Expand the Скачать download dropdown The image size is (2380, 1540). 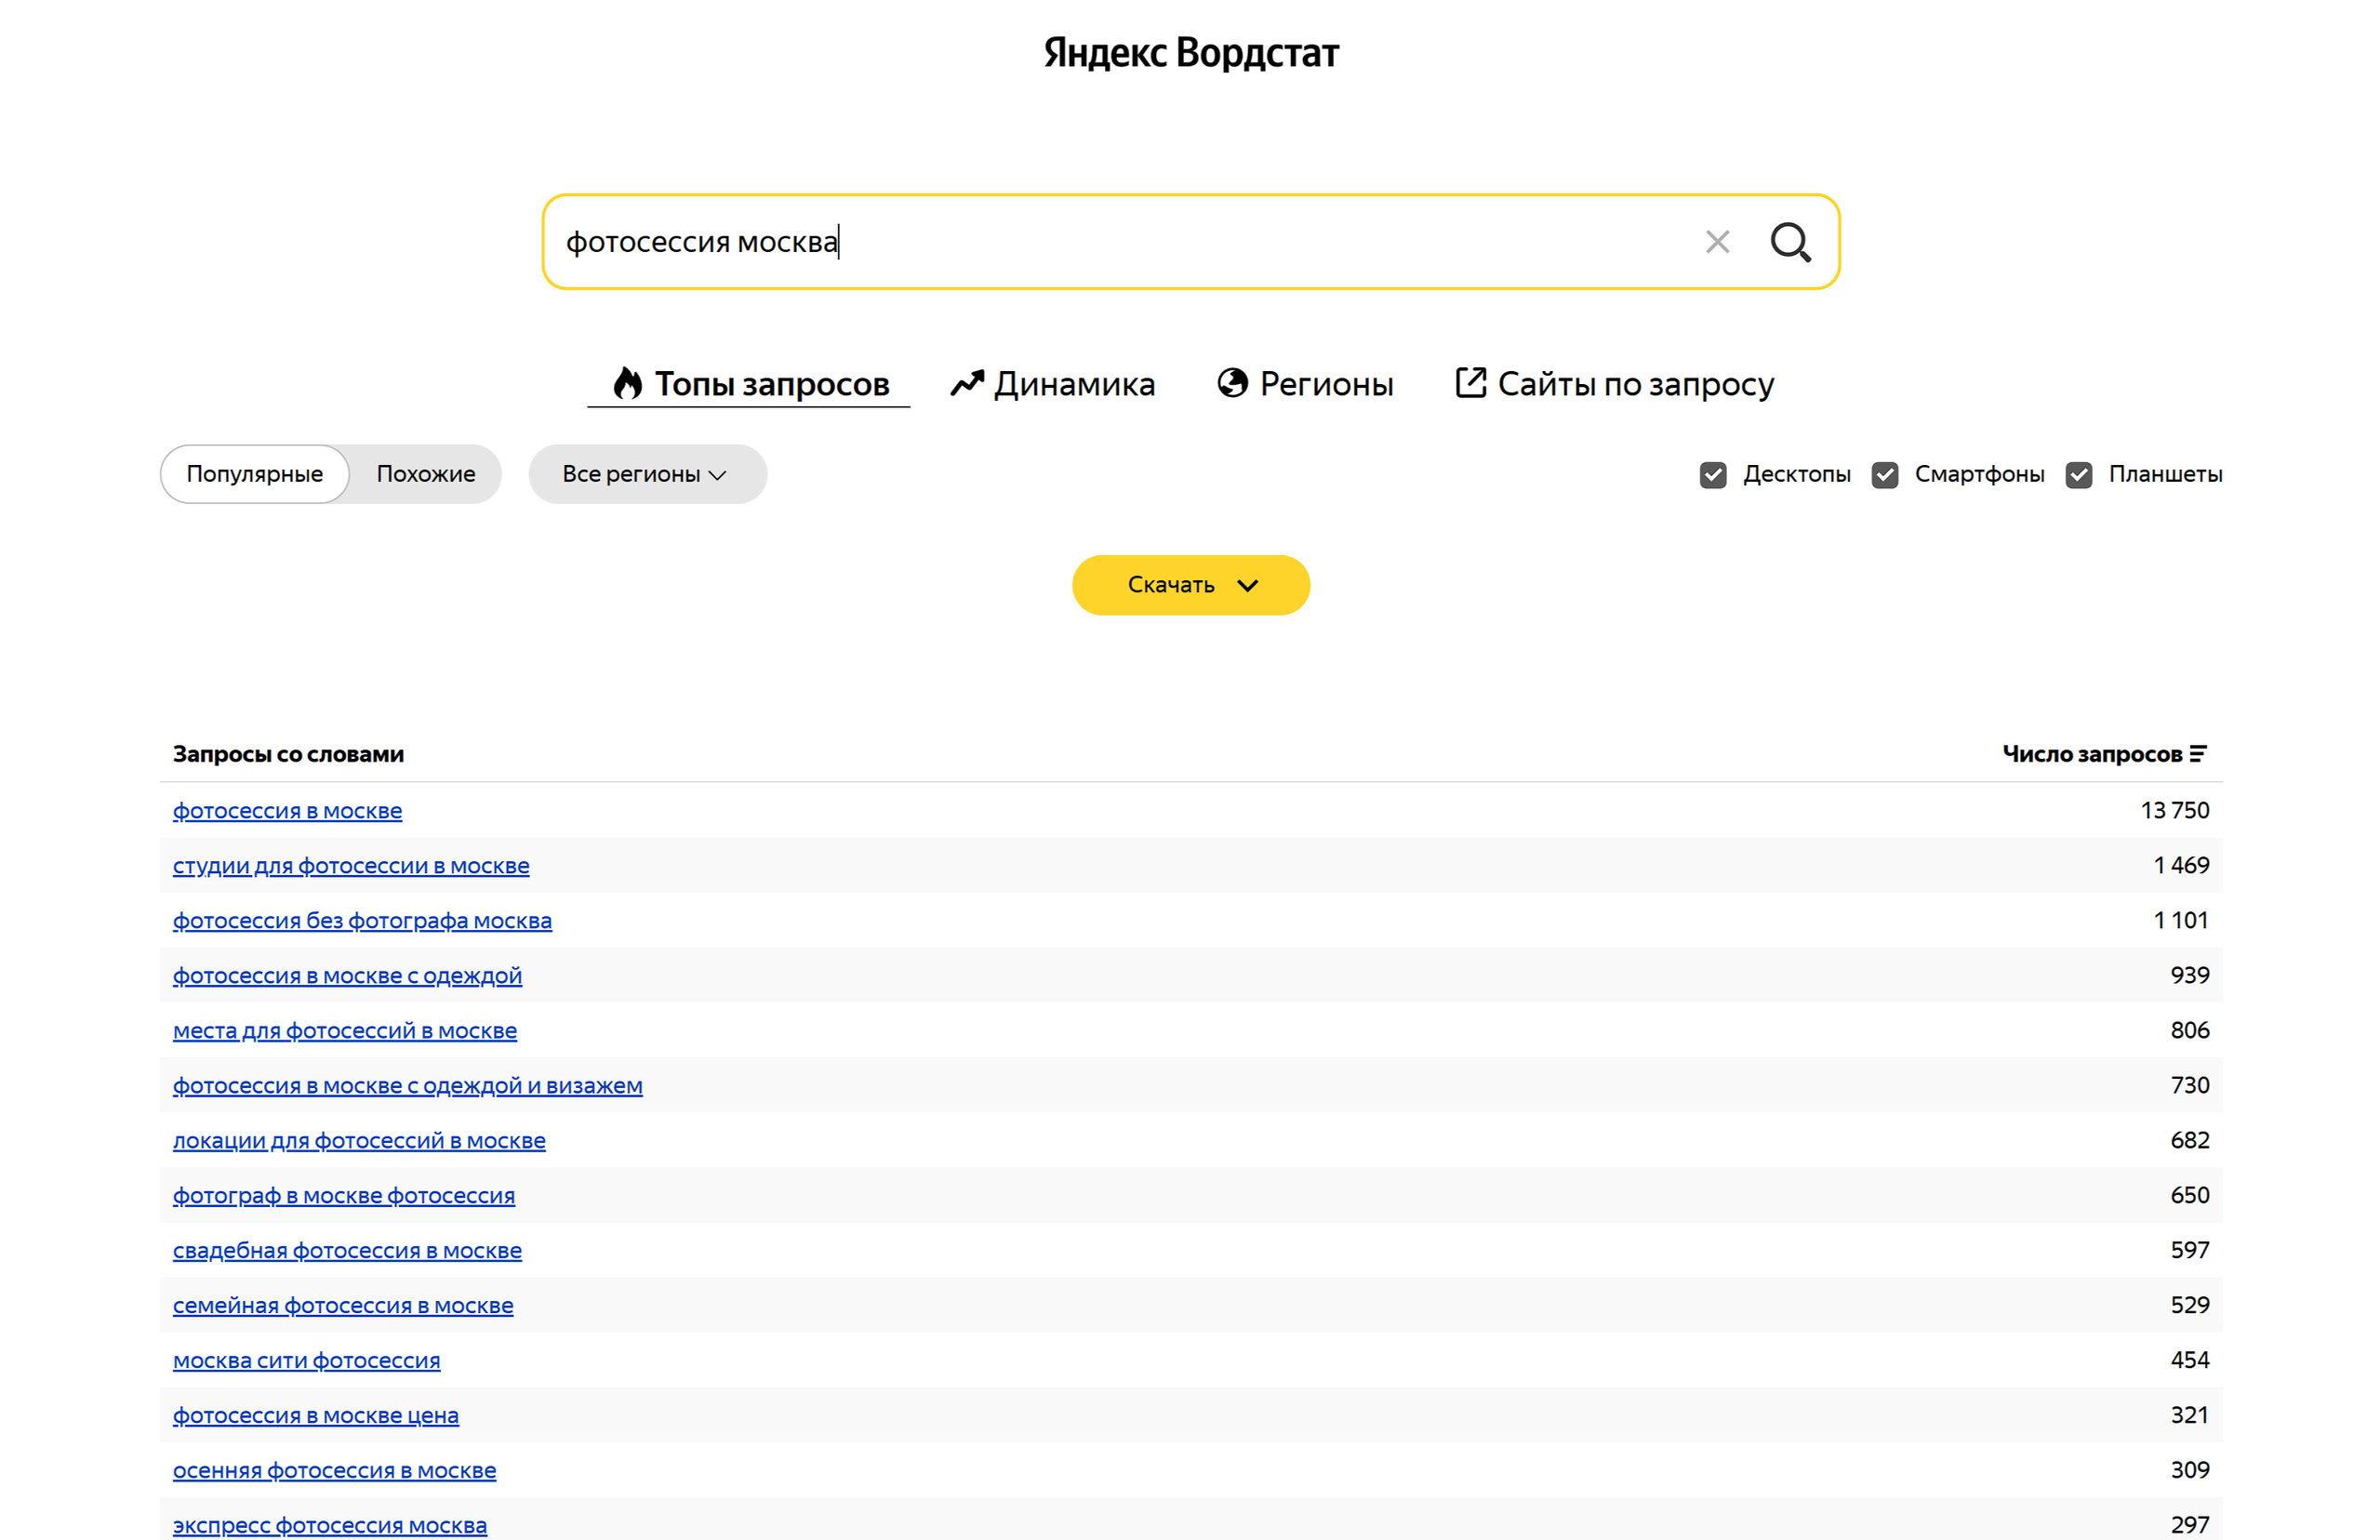(1191, 585)
